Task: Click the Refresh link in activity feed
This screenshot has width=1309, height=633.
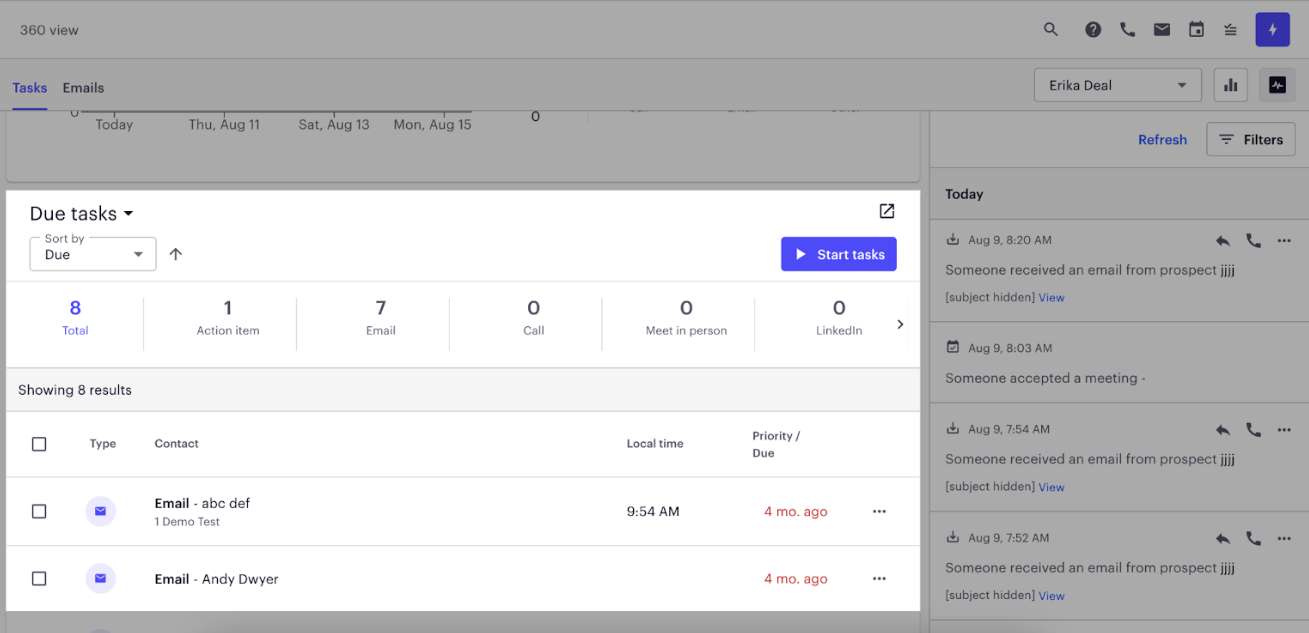Action: point(1162,140)
